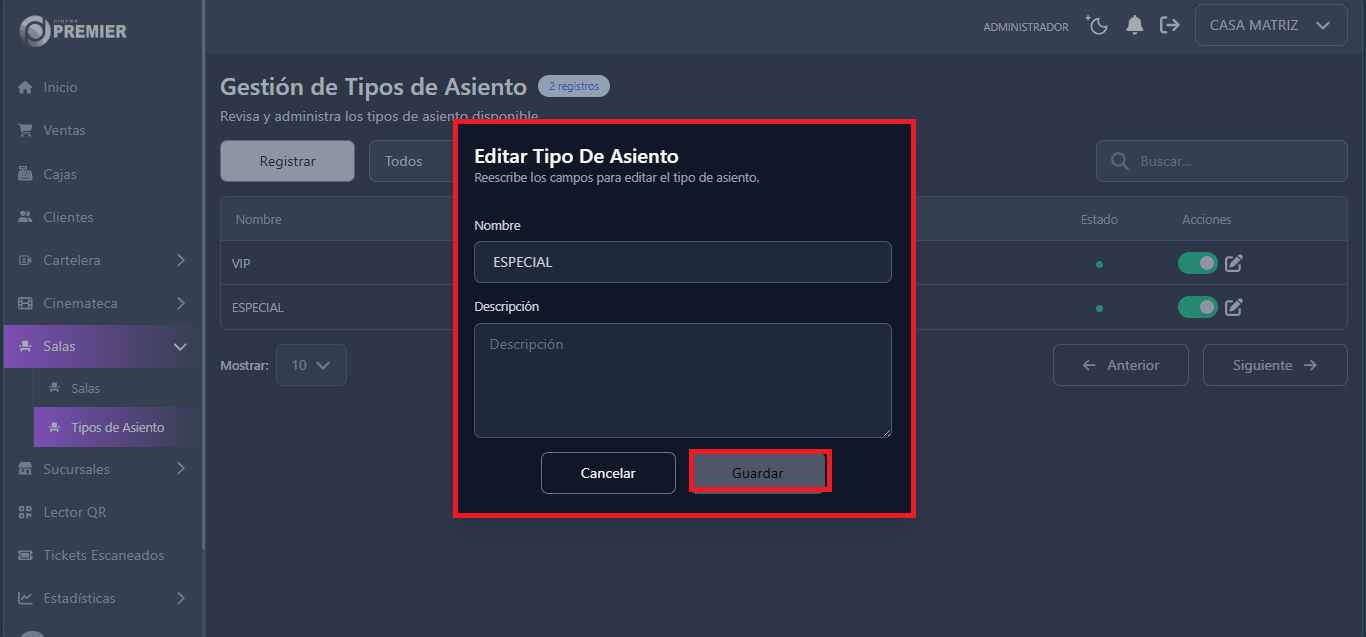Image resolution: width=1366 pixels, height=637 pixels.
Task: Select the Lector QR sidebar icon
Action: [24, 511]
